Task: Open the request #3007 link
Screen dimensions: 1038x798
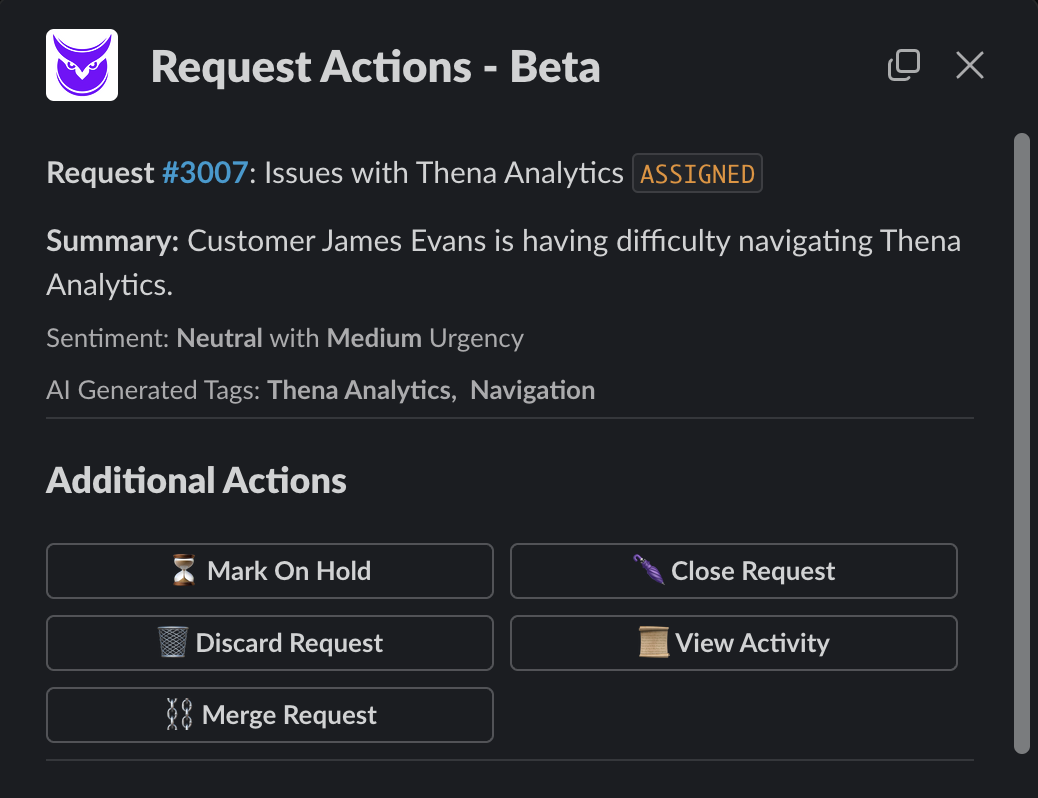Action: (204, 173)
